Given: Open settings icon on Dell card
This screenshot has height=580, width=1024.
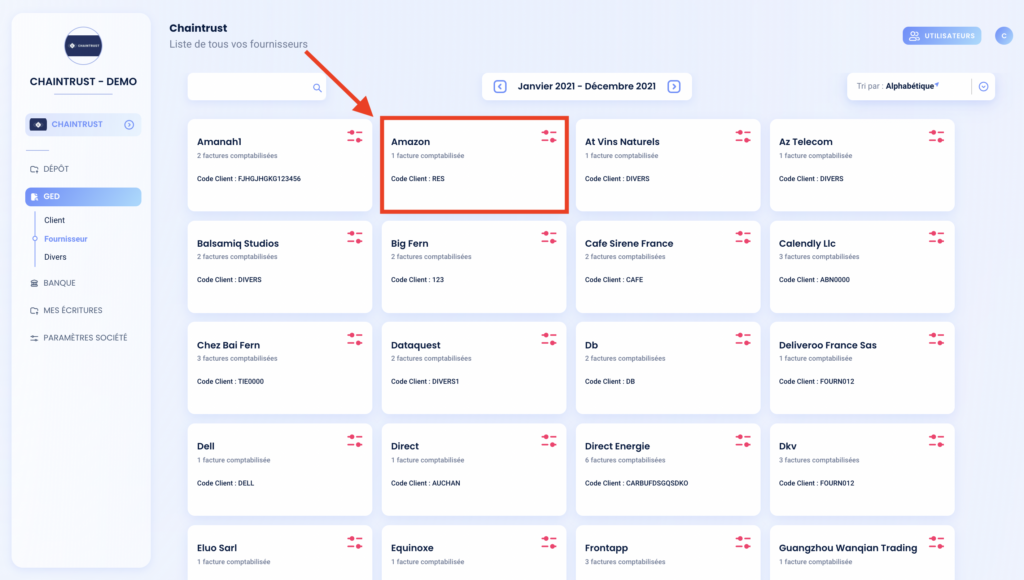Looking at the screenshot, I should 355,441.
